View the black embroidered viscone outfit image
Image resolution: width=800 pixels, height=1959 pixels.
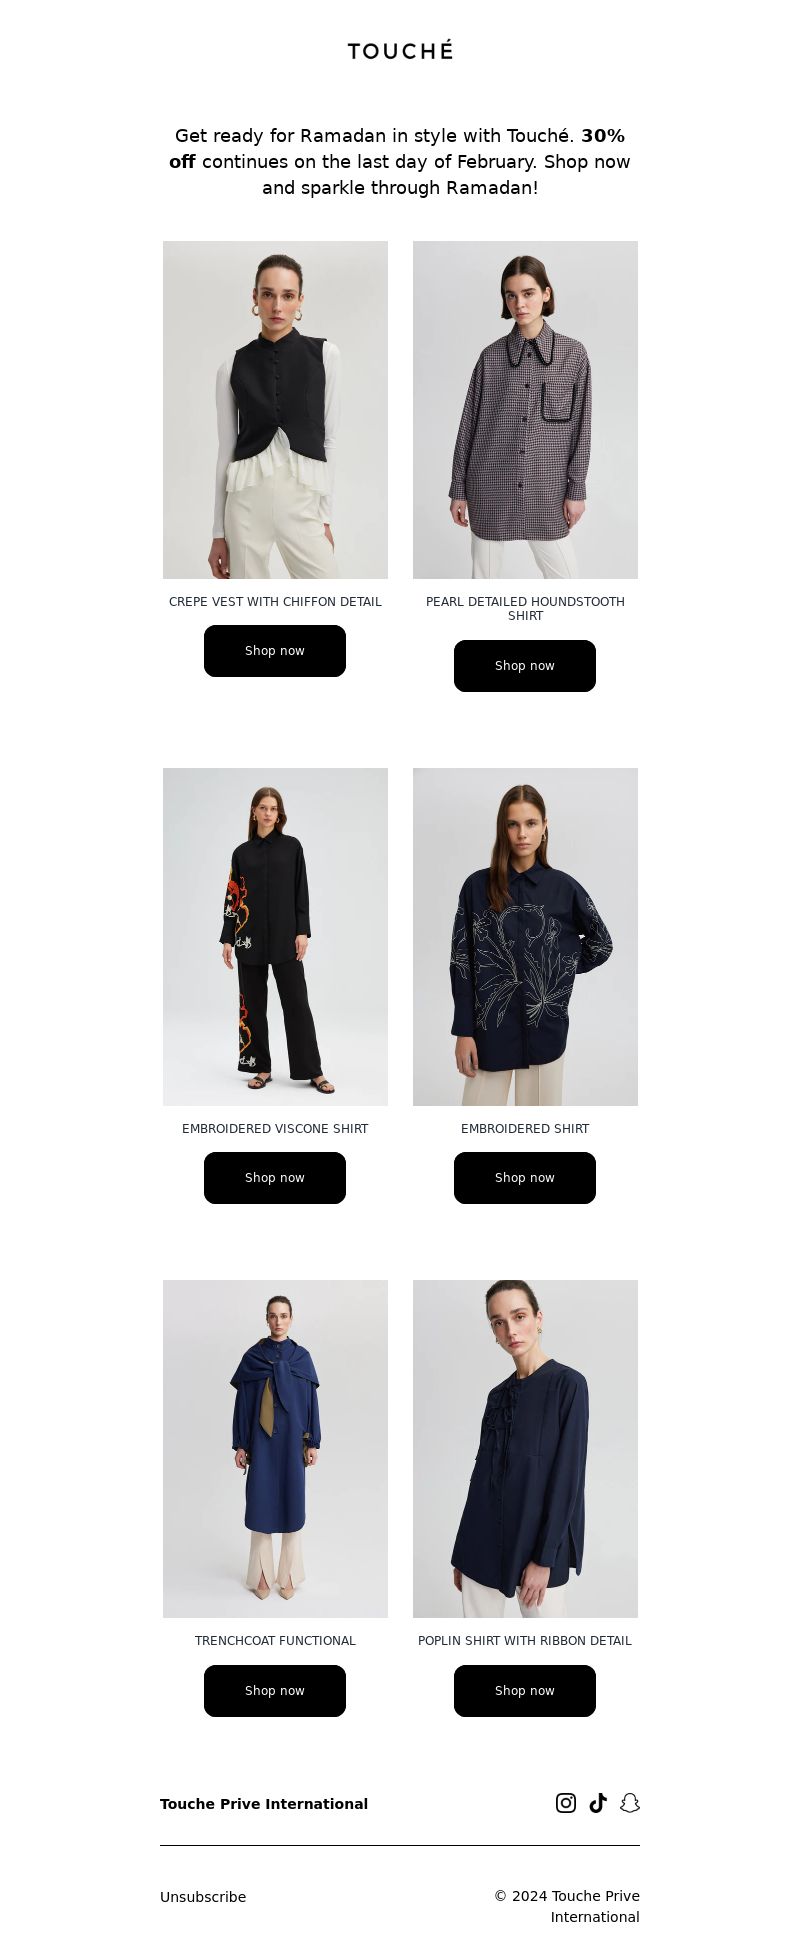(x=275, y=937)
